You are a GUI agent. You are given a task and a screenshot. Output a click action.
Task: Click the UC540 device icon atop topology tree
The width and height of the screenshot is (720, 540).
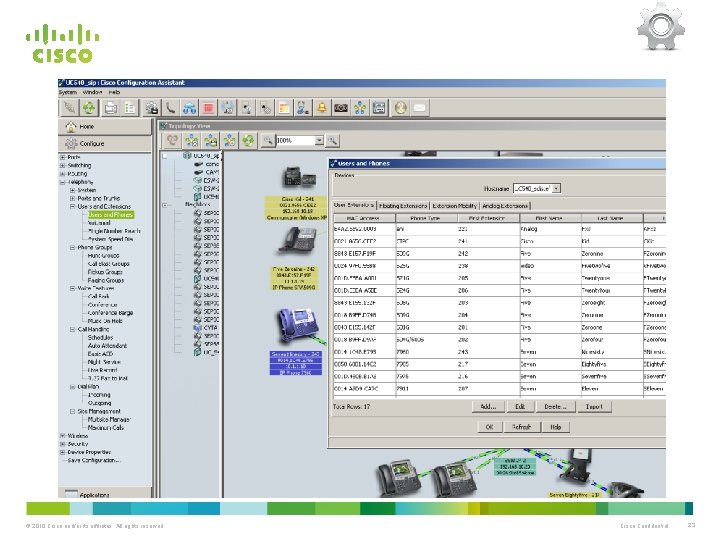(x=187, y=156)
